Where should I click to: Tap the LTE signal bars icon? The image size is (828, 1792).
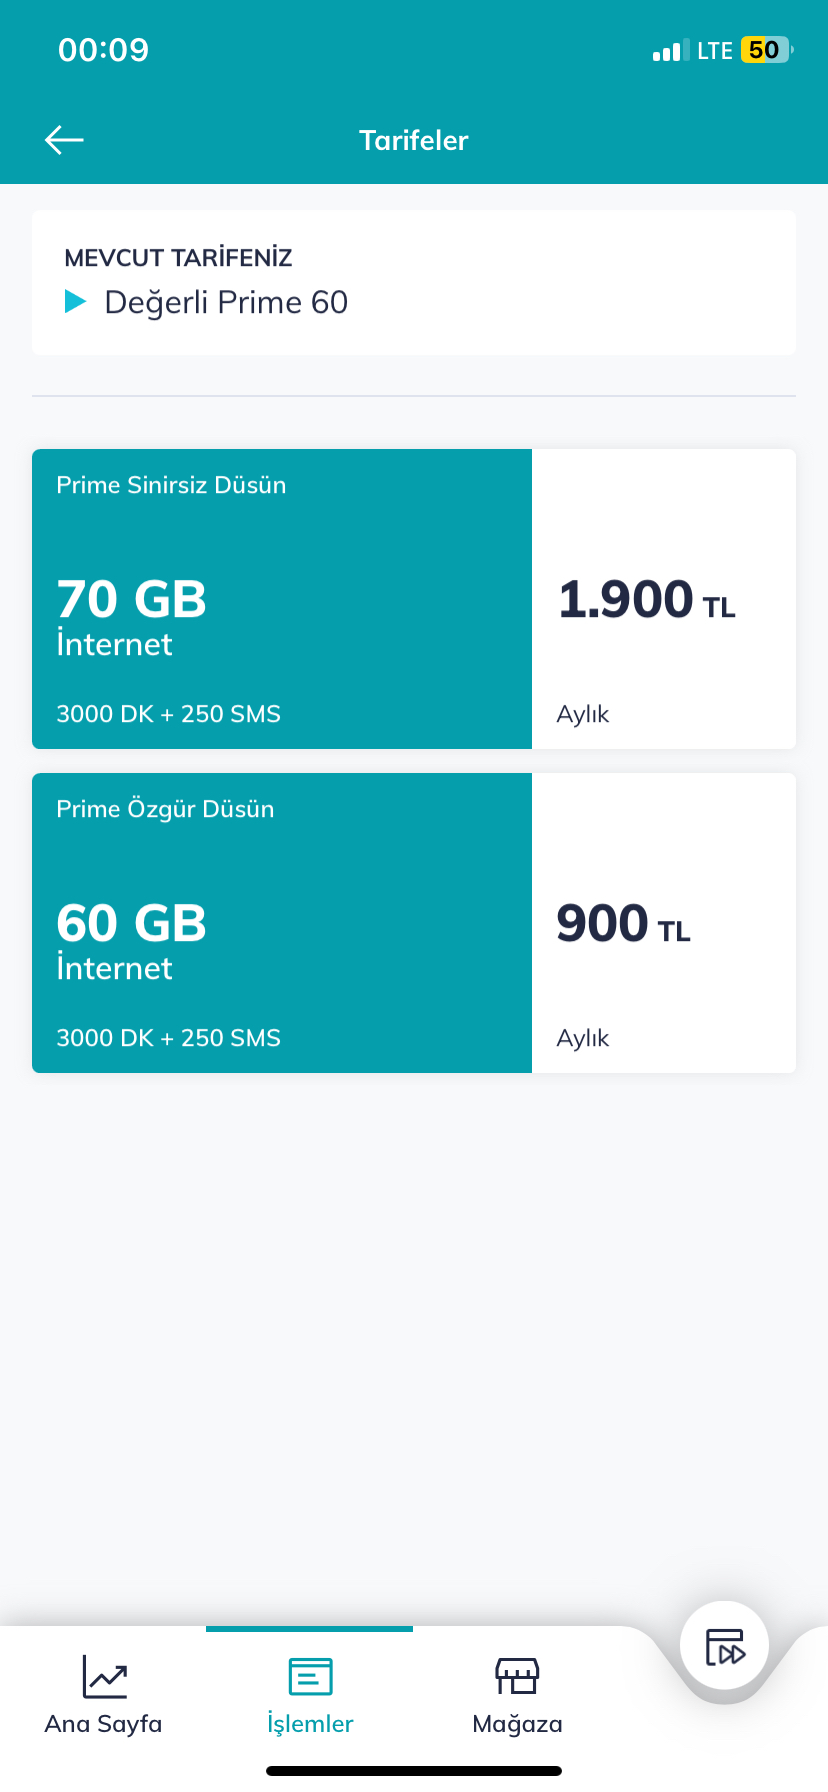[670, 51]
